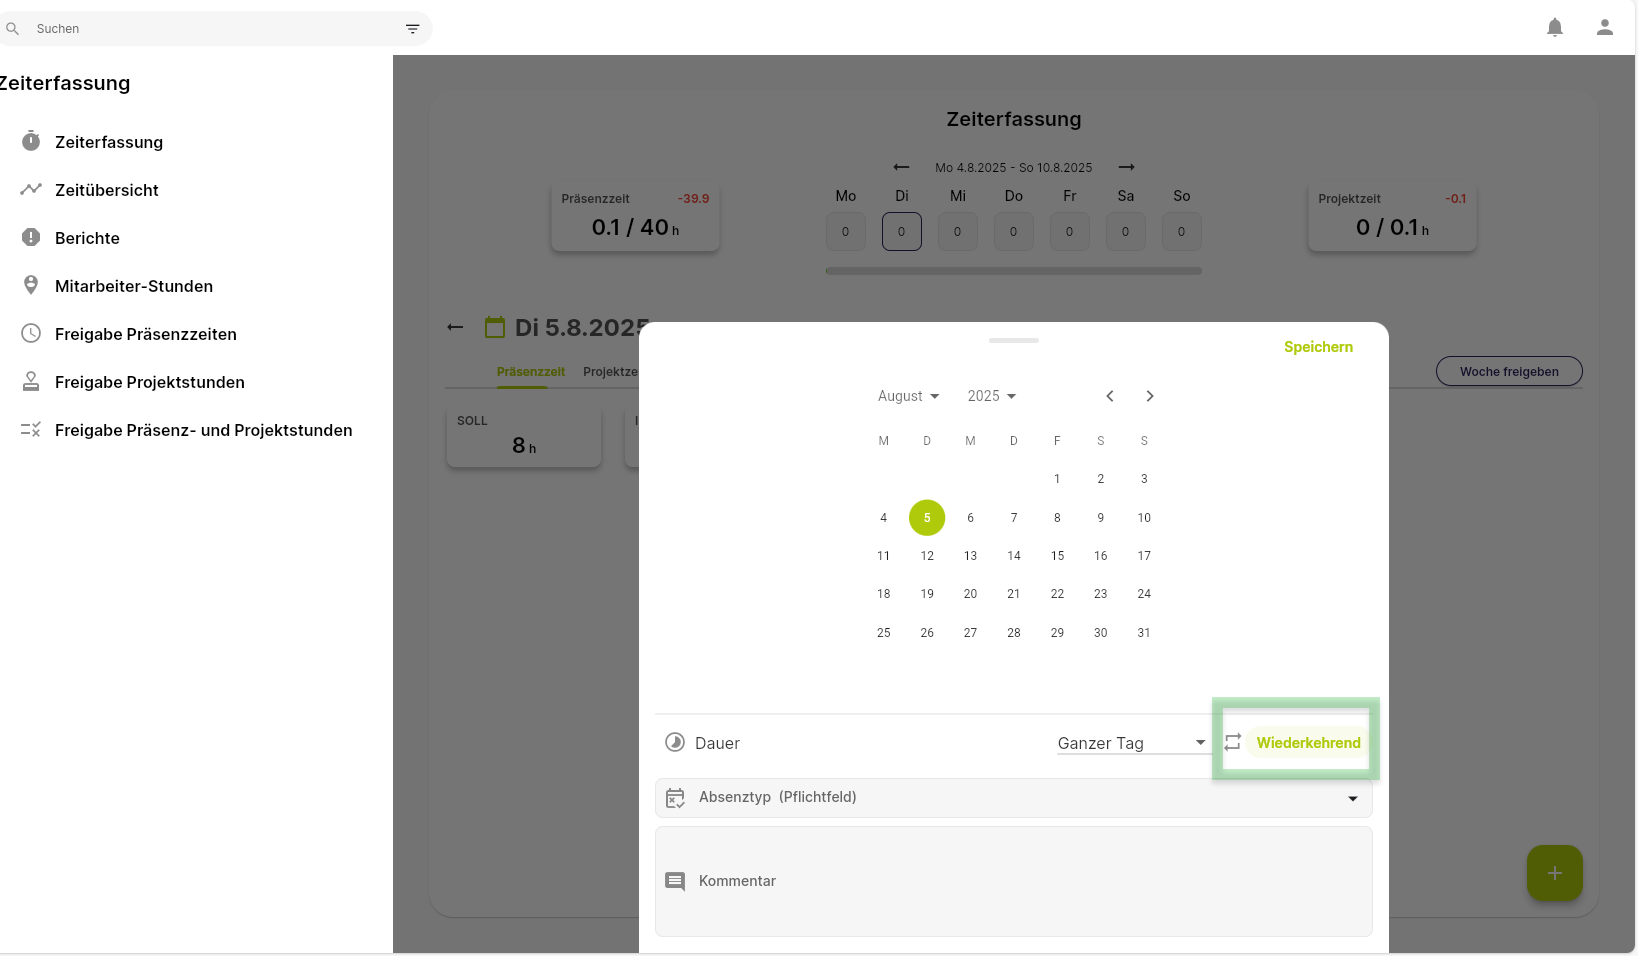This screenshot has width=1638, height=956.
Task: Open Freigabe Projektstunden in the sidebar
Action: [150, 382]
